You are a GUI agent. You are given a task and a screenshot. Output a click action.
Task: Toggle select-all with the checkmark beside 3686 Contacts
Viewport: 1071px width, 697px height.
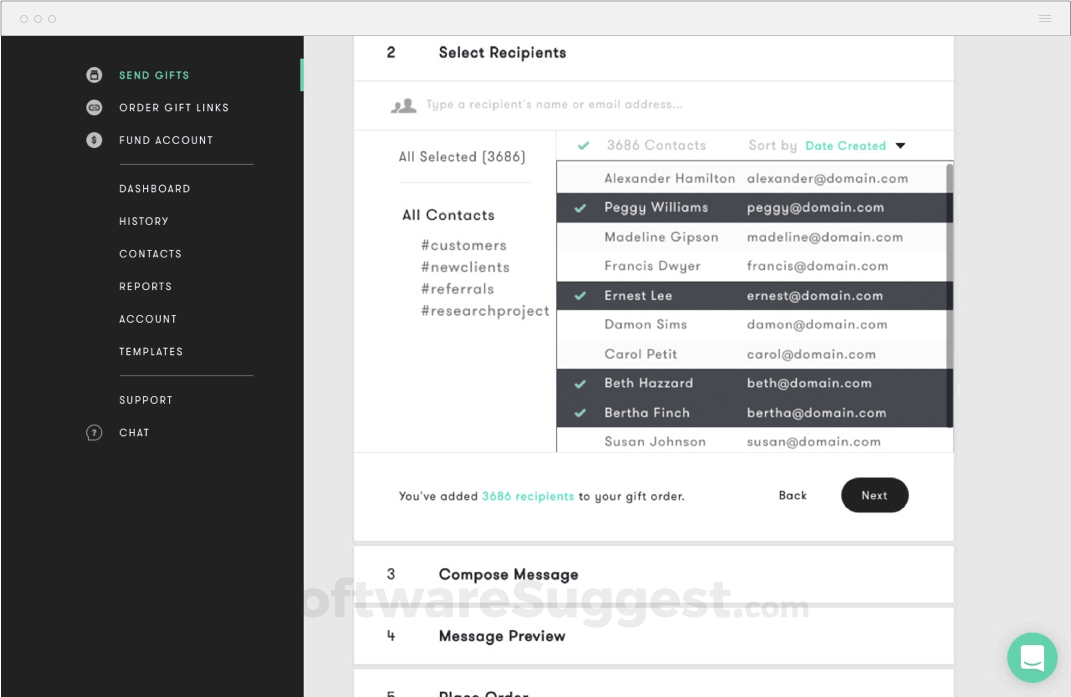tap(583, 145)
